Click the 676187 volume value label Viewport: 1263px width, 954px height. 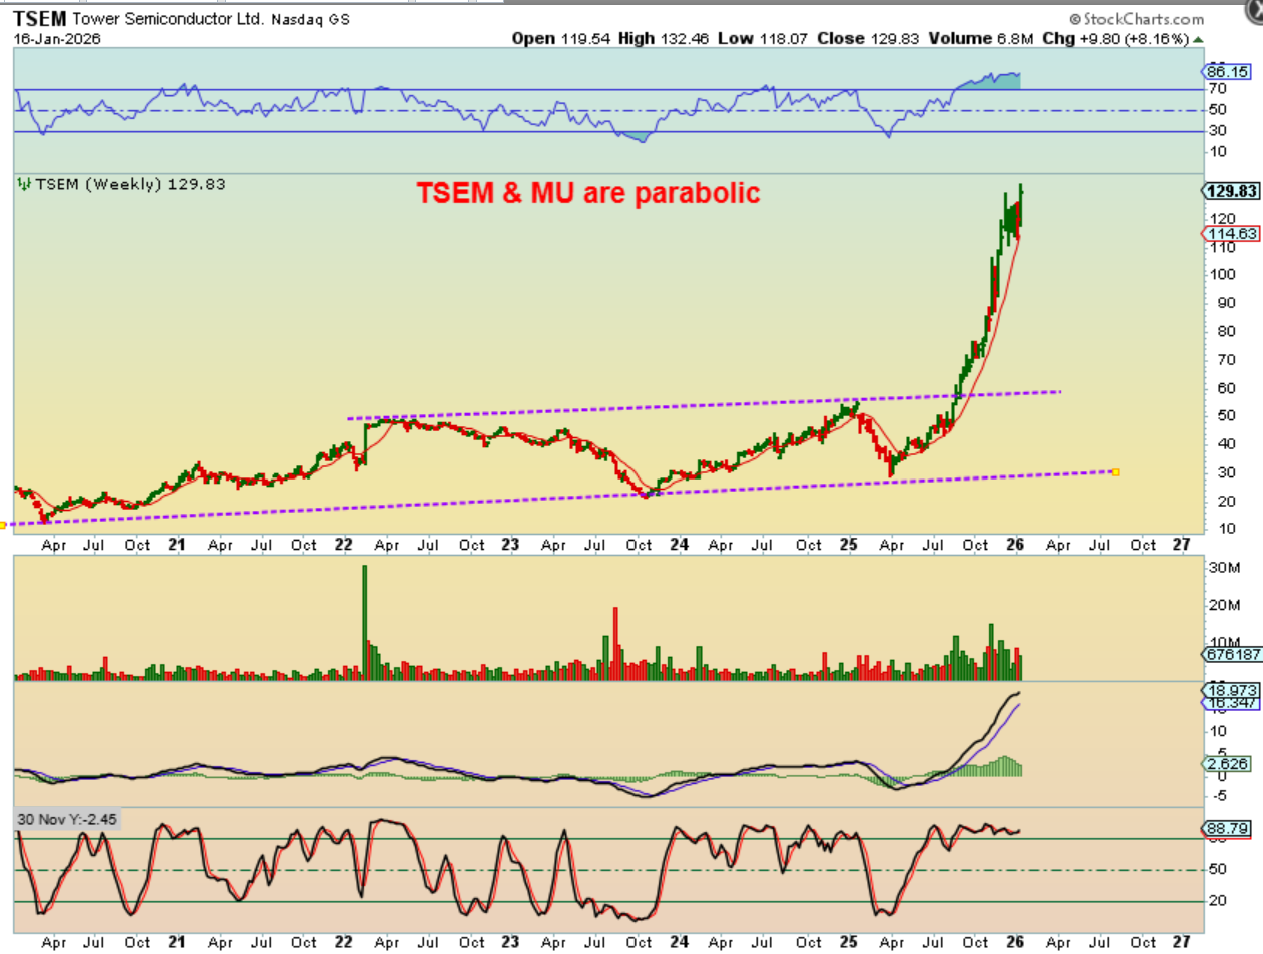pyautogui.click(x=1233, y=654)
